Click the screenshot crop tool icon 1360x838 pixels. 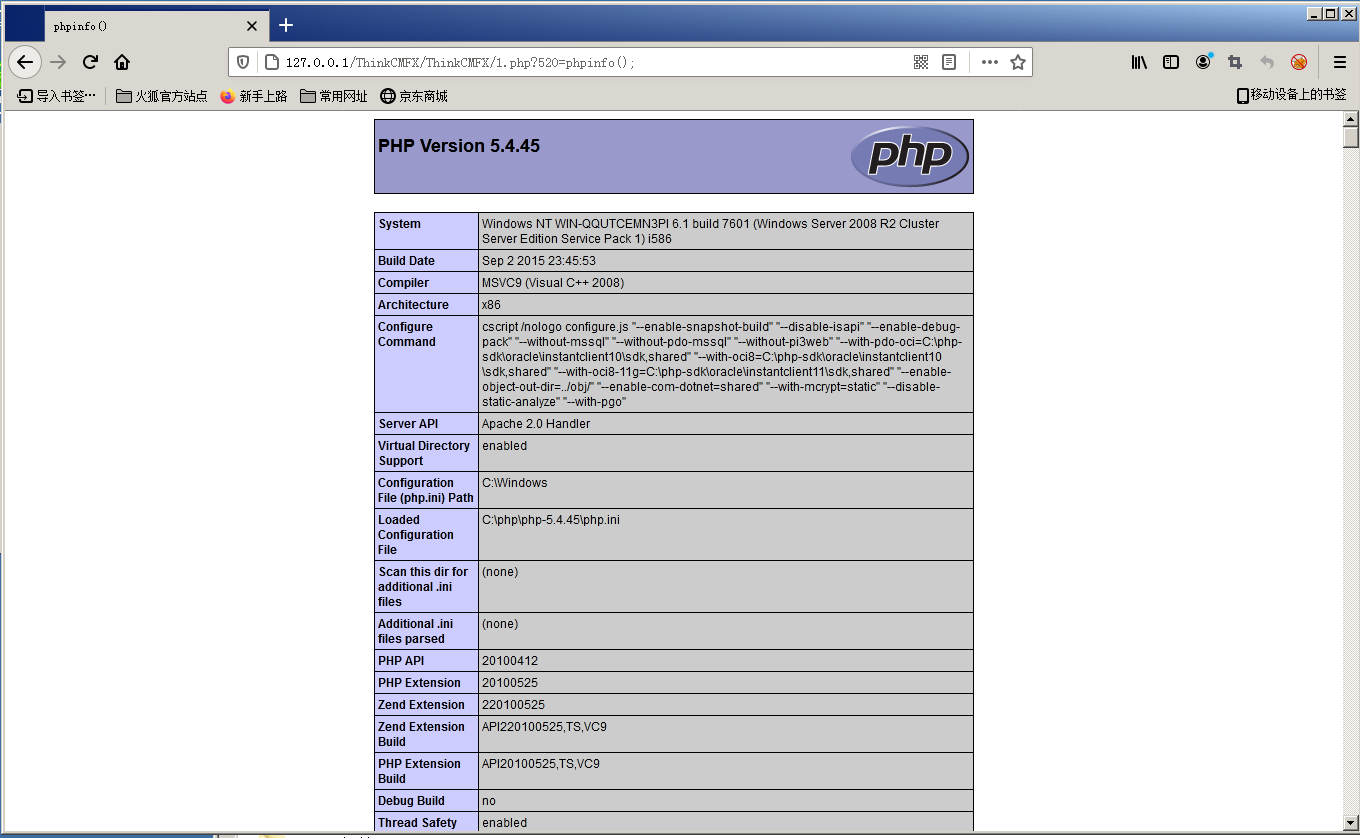click(1235, 62)
